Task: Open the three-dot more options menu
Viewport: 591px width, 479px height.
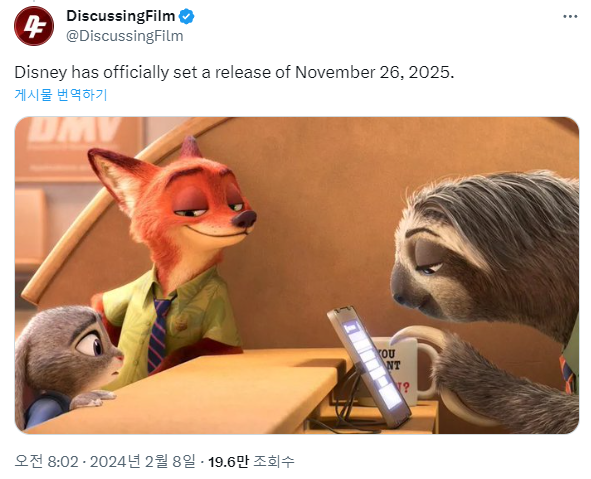Action: coord(570,16)
